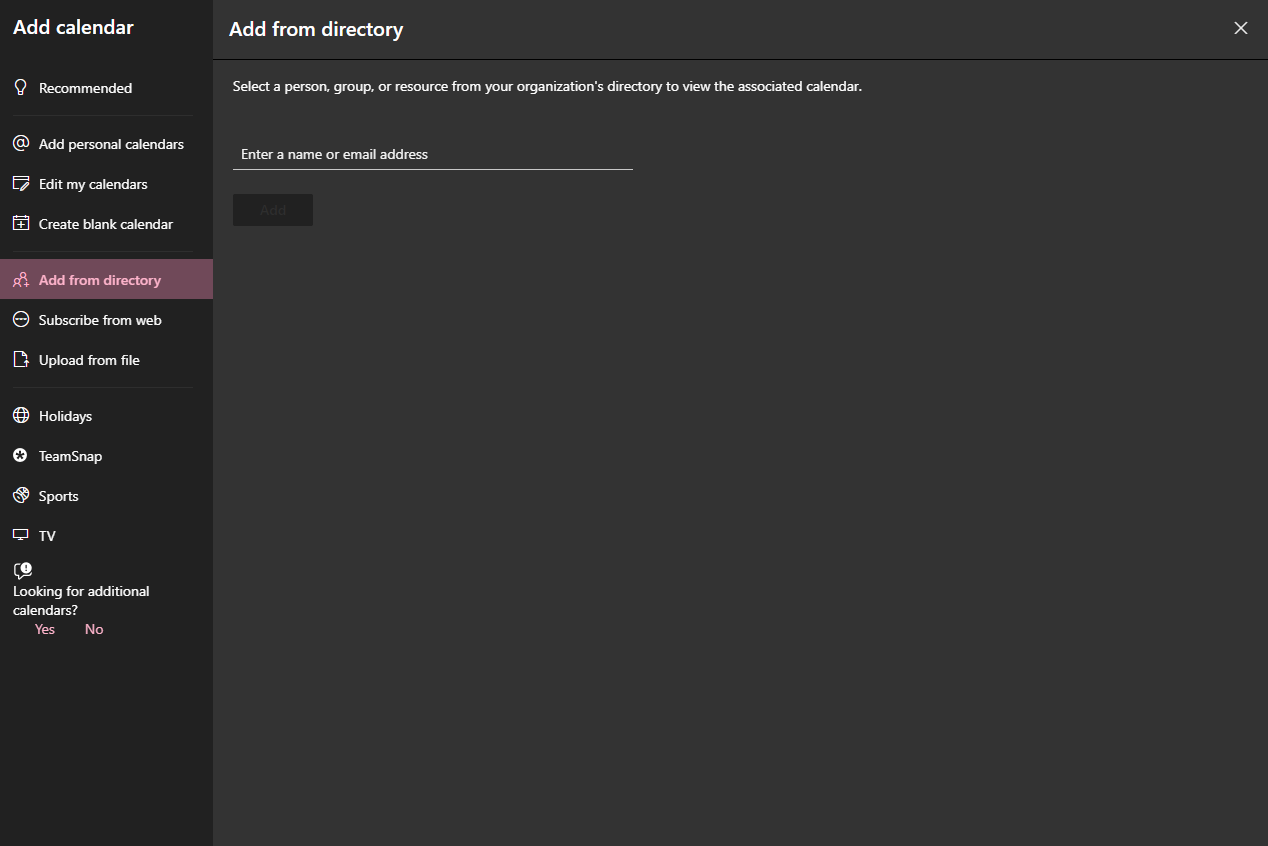Open the Holidays calendar list
Screen dimensions: 1268x846
pos(65,416)
